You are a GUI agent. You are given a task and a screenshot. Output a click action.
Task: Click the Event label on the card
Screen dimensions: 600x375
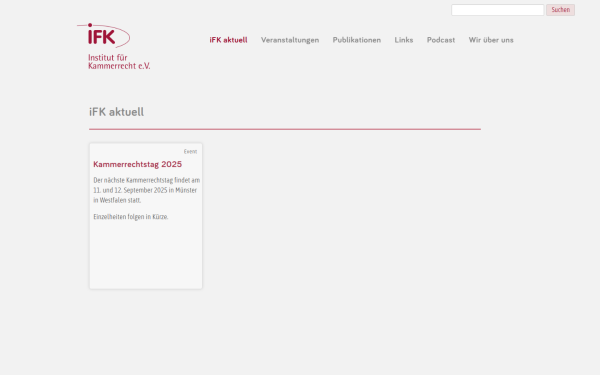190,152
